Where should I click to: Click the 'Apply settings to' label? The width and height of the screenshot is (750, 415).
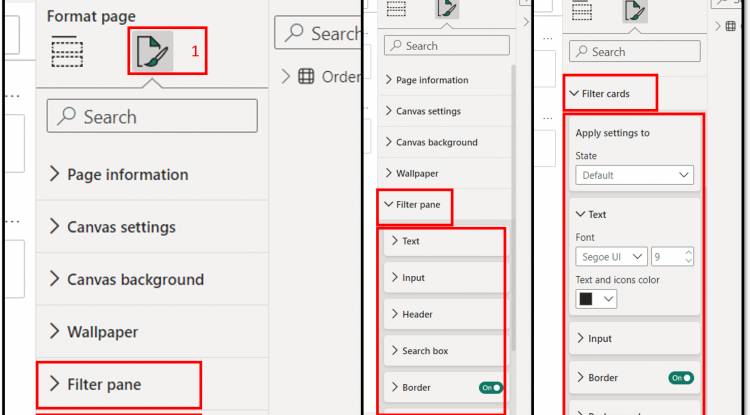pos(612,133)
